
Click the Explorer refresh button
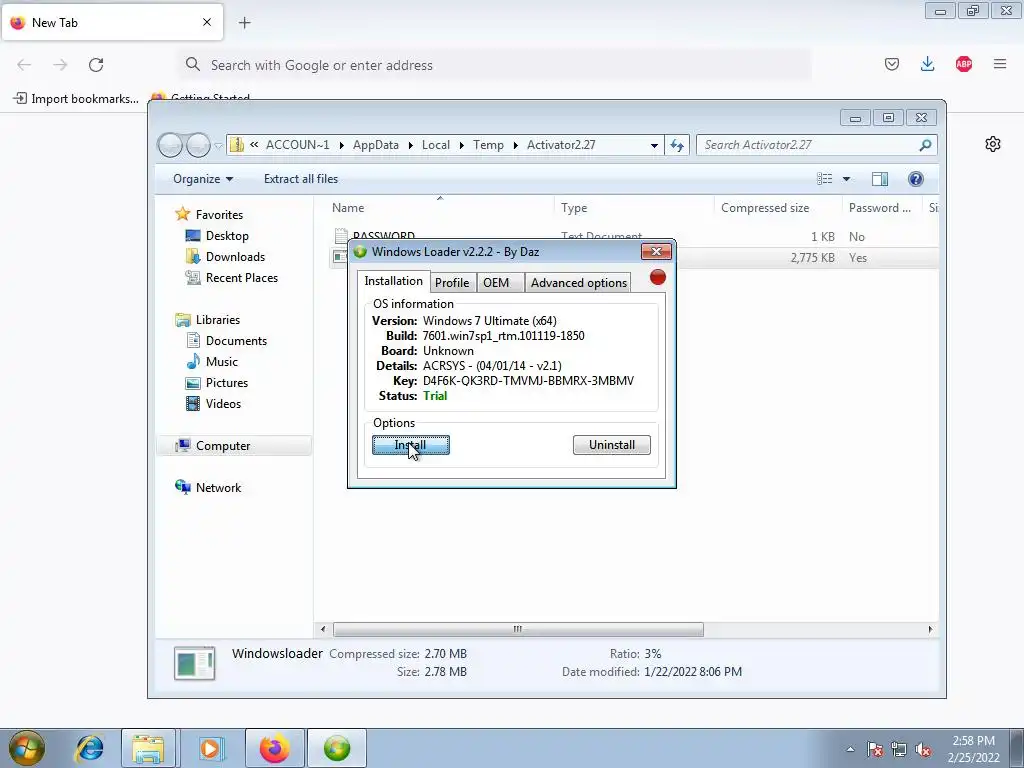click(677, 145)
